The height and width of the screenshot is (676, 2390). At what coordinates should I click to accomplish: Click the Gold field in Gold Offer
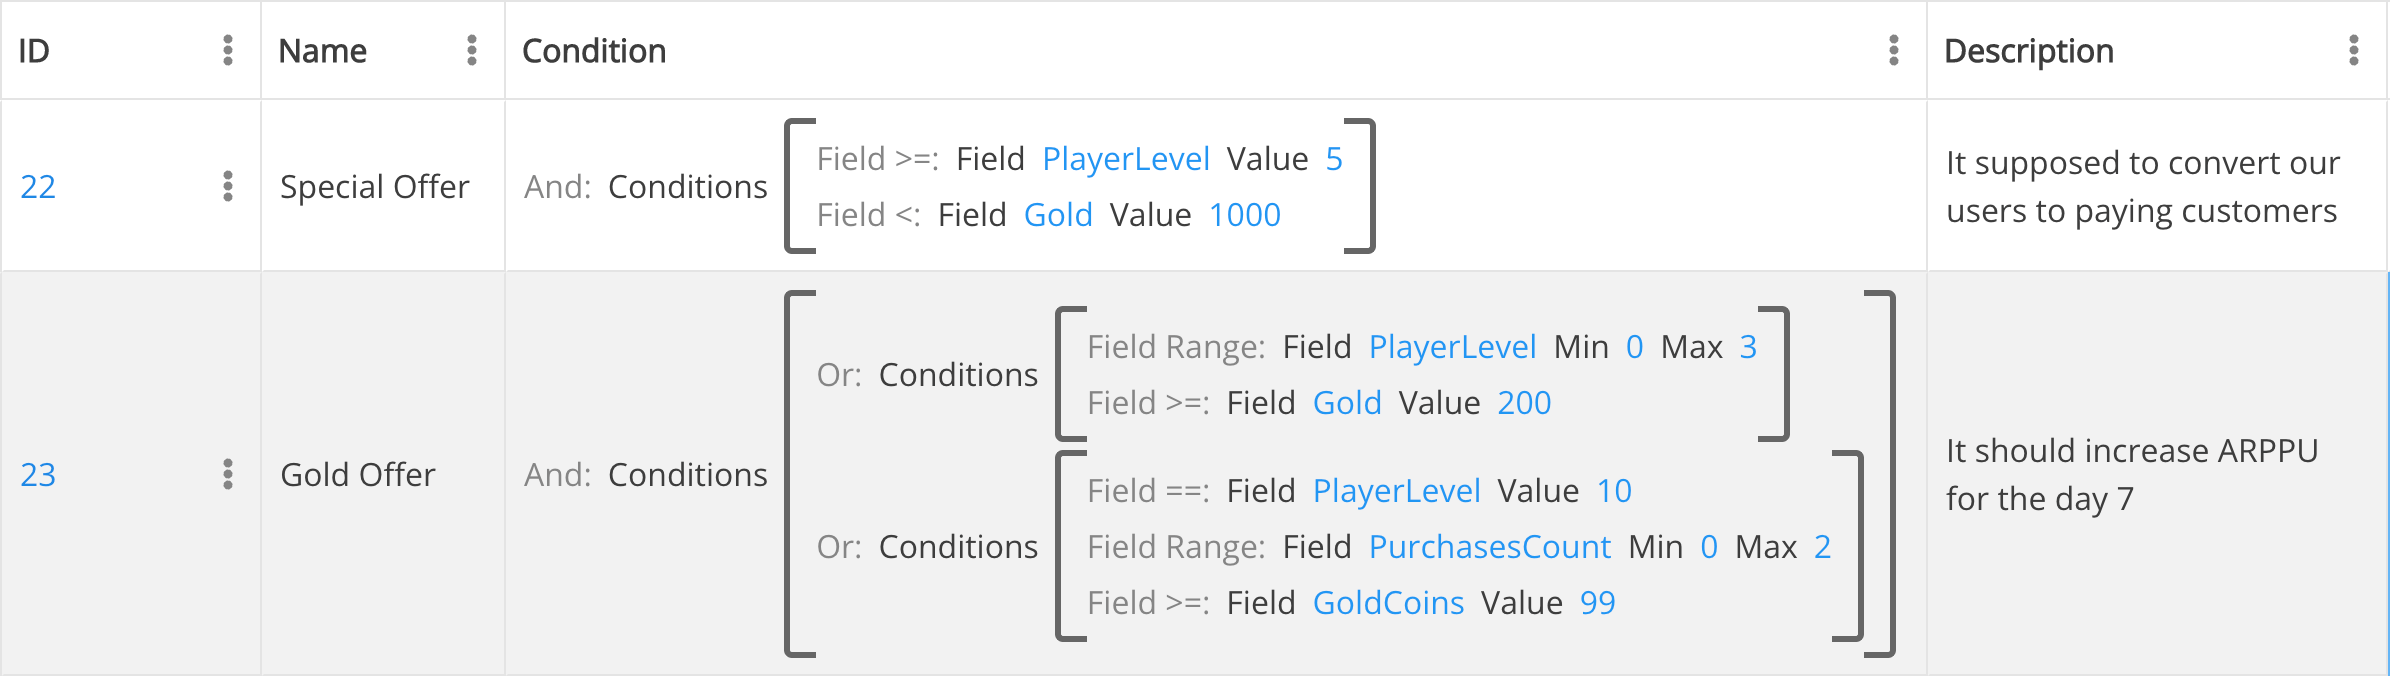pyautogui.click(x=1346, y=403)
